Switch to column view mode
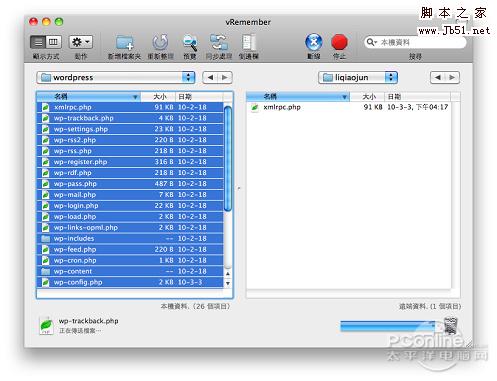This screenshot has width=497, height=381. pyautogui.click(x=53, y=42)
